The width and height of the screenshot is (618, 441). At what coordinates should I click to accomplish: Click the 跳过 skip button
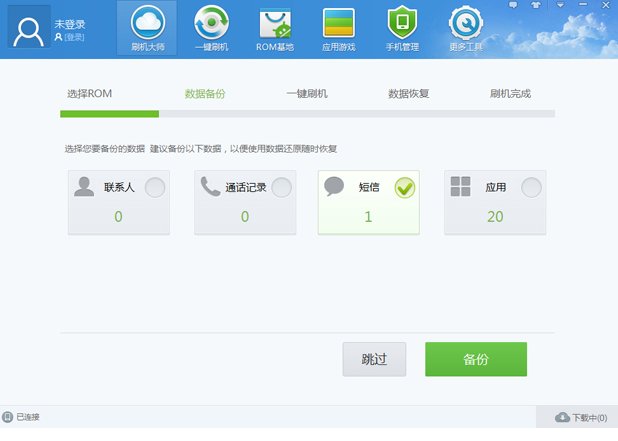374,359
